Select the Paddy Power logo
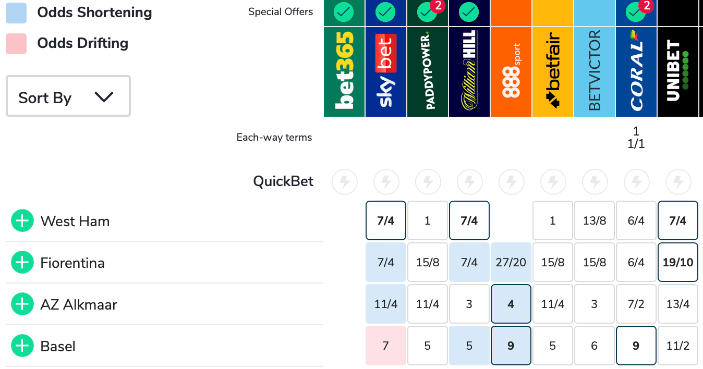 point(427,72)
